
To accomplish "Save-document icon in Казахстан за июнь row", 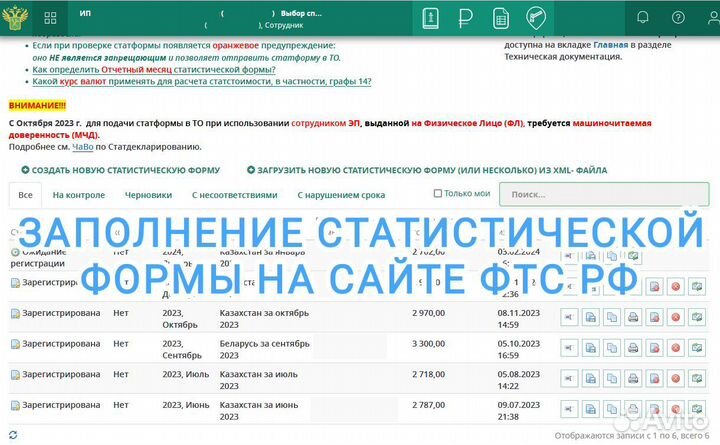I will 591,409.
